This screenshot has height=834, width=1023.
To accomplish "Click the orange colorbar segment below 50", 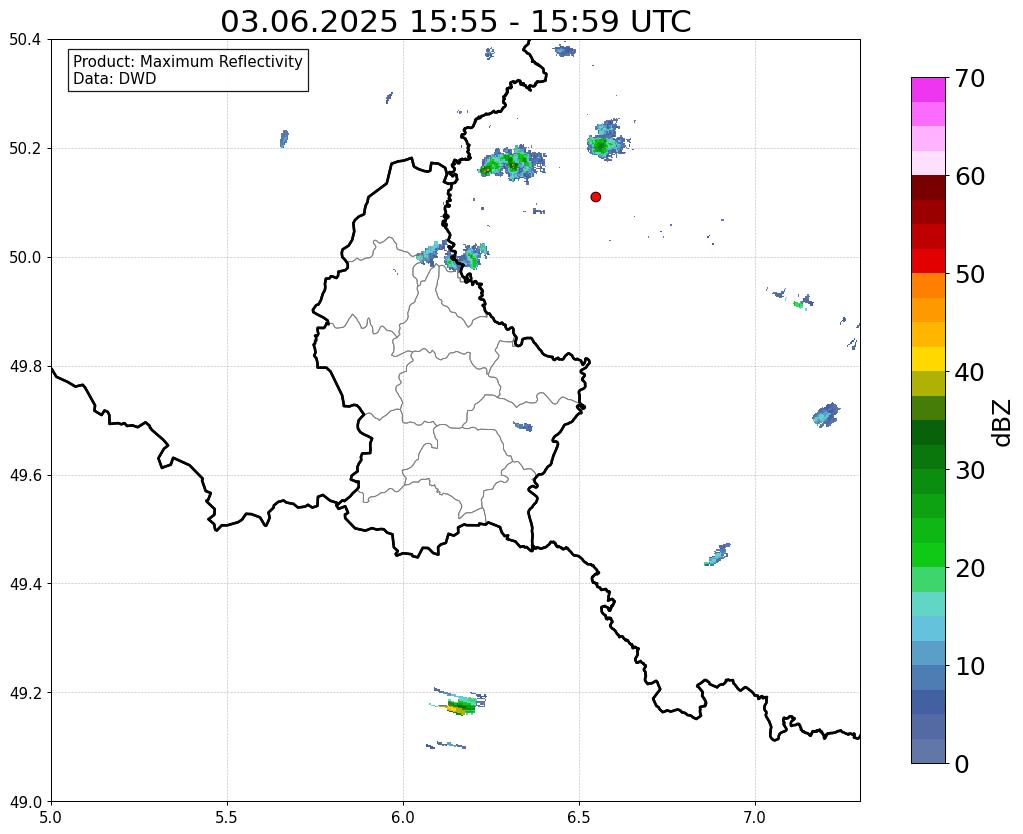I will point(928,285).
